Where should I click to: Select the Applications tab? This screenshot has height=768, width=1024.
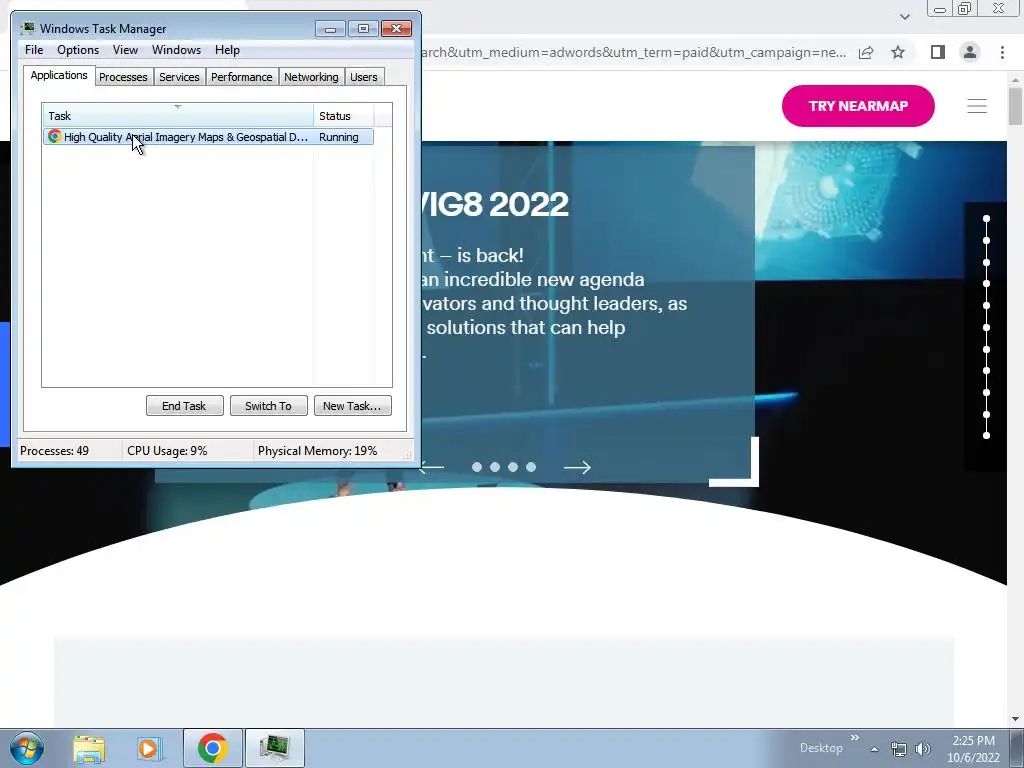59,75
